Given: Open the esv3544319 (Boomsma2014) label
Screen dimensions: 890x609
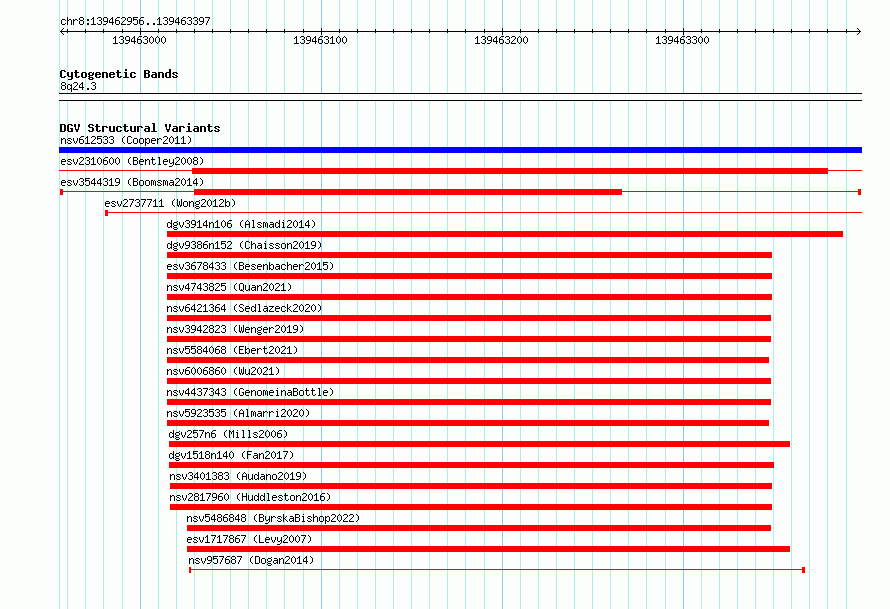Looking at the screenshot, I should 132,182.
